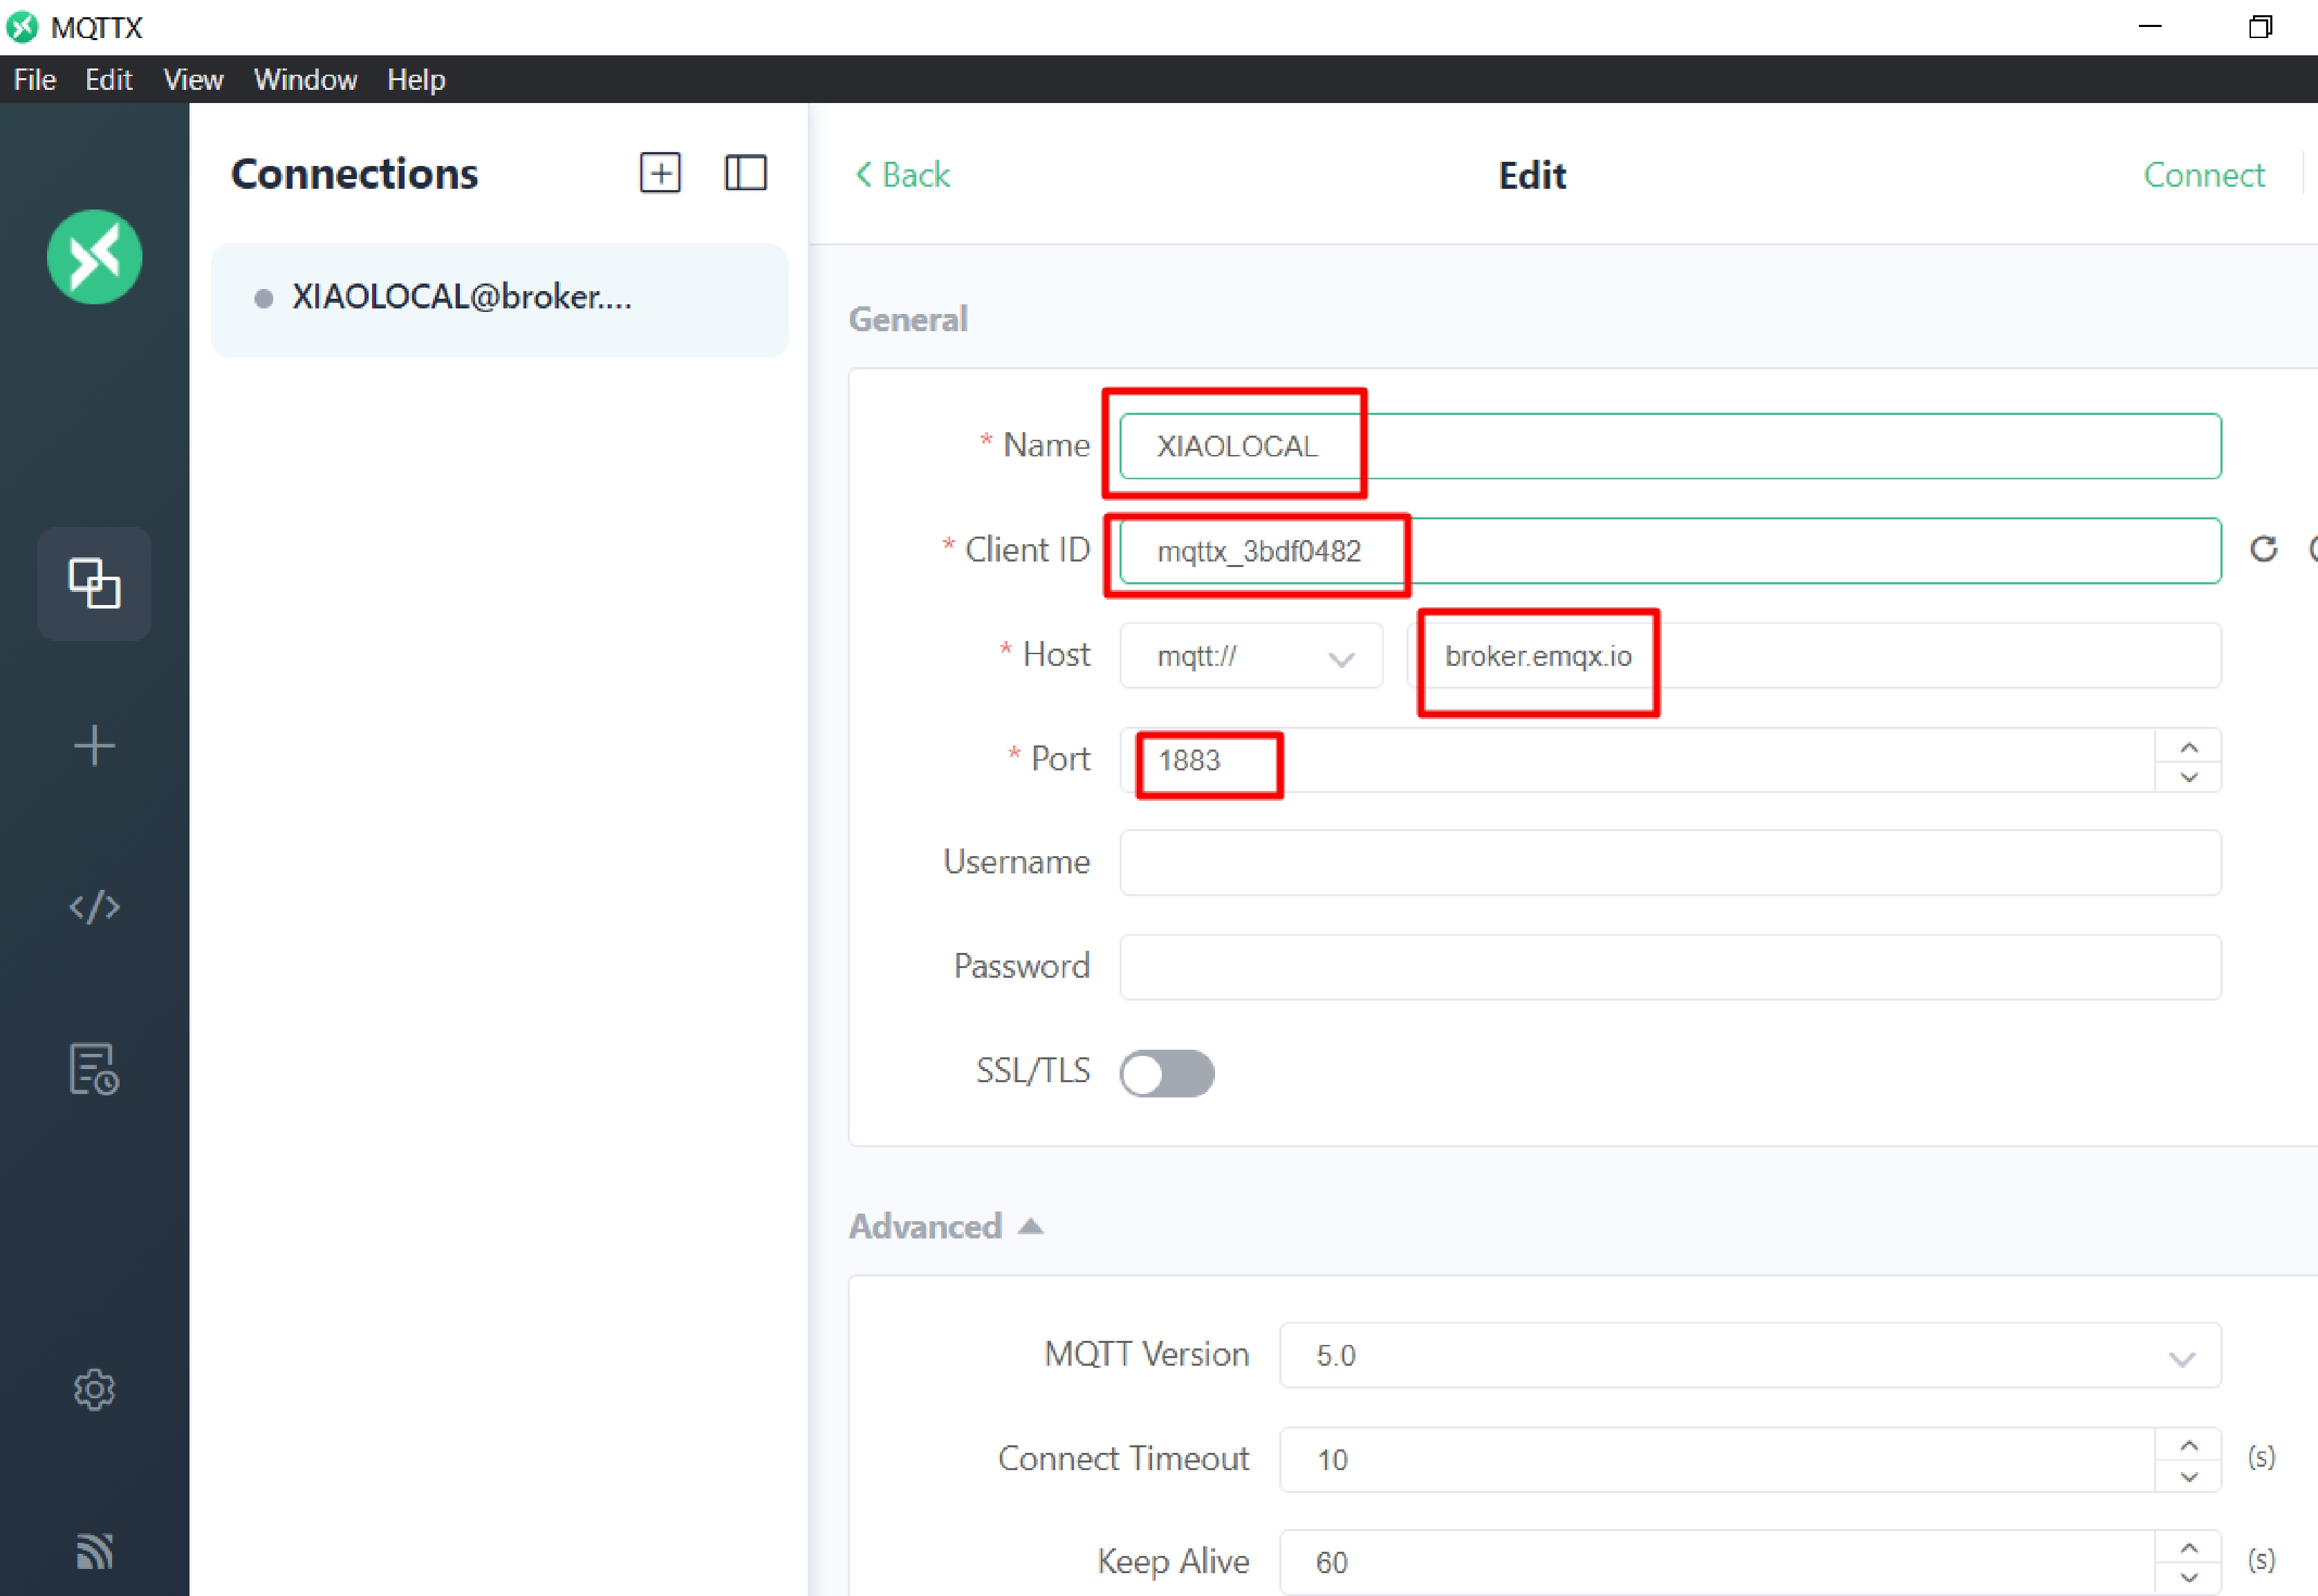Click the Host address field broker.emqx.io
This screenshot has width=2318, height=1596.
(x=1814, y=656)
